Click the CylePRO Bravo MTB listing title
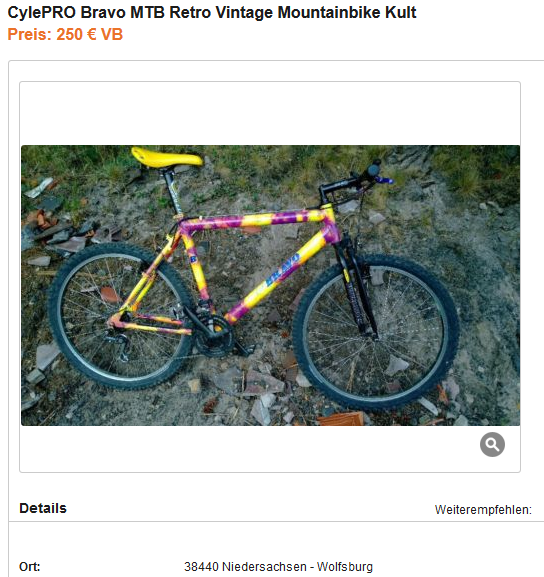 coord(212,12)
